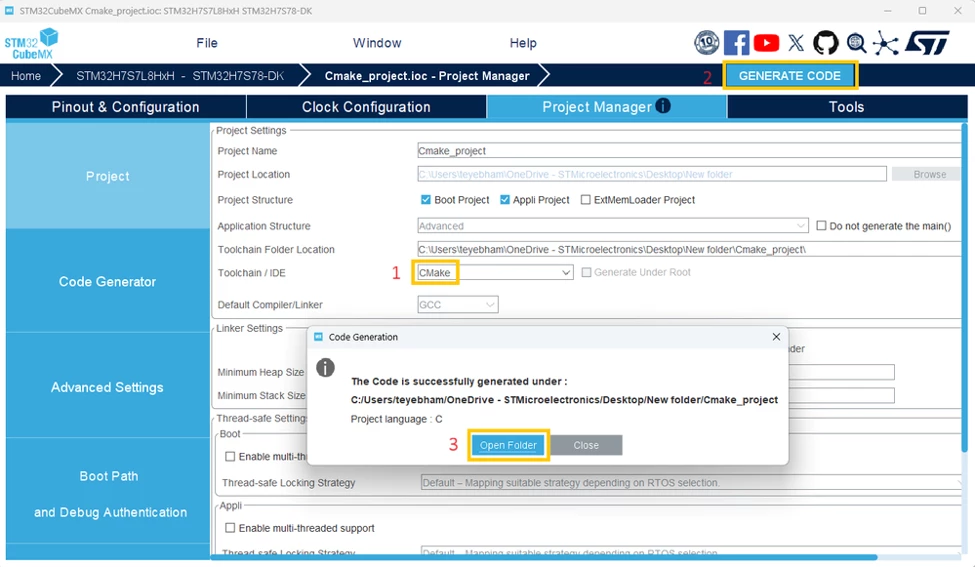The image size is (975, 567).
Task: Click 'Project language : C' text
Action: click(x=397, y=419)
